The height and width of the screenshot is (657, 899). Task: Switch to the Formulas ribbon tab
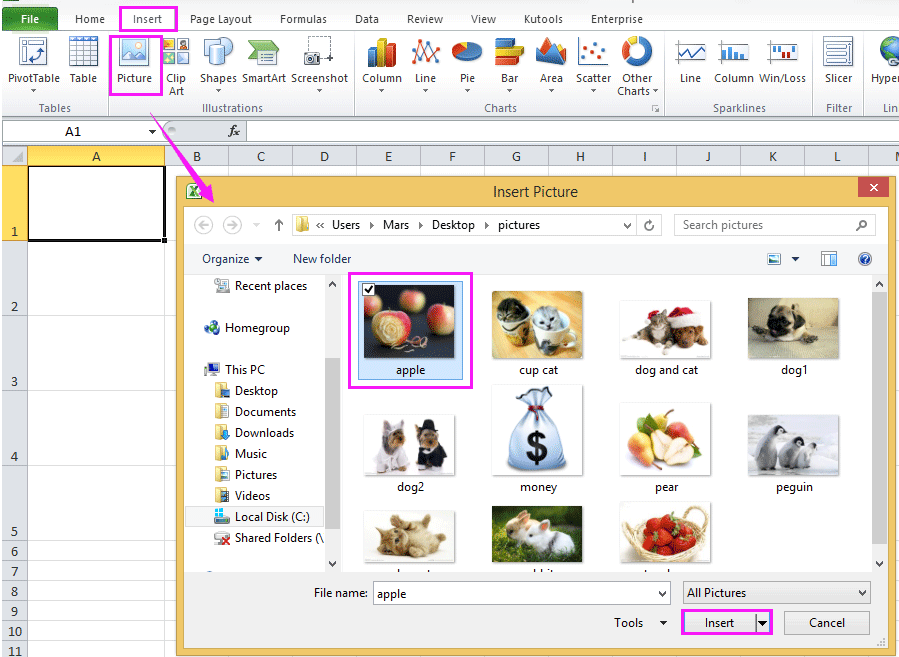[x=303, y=18]
